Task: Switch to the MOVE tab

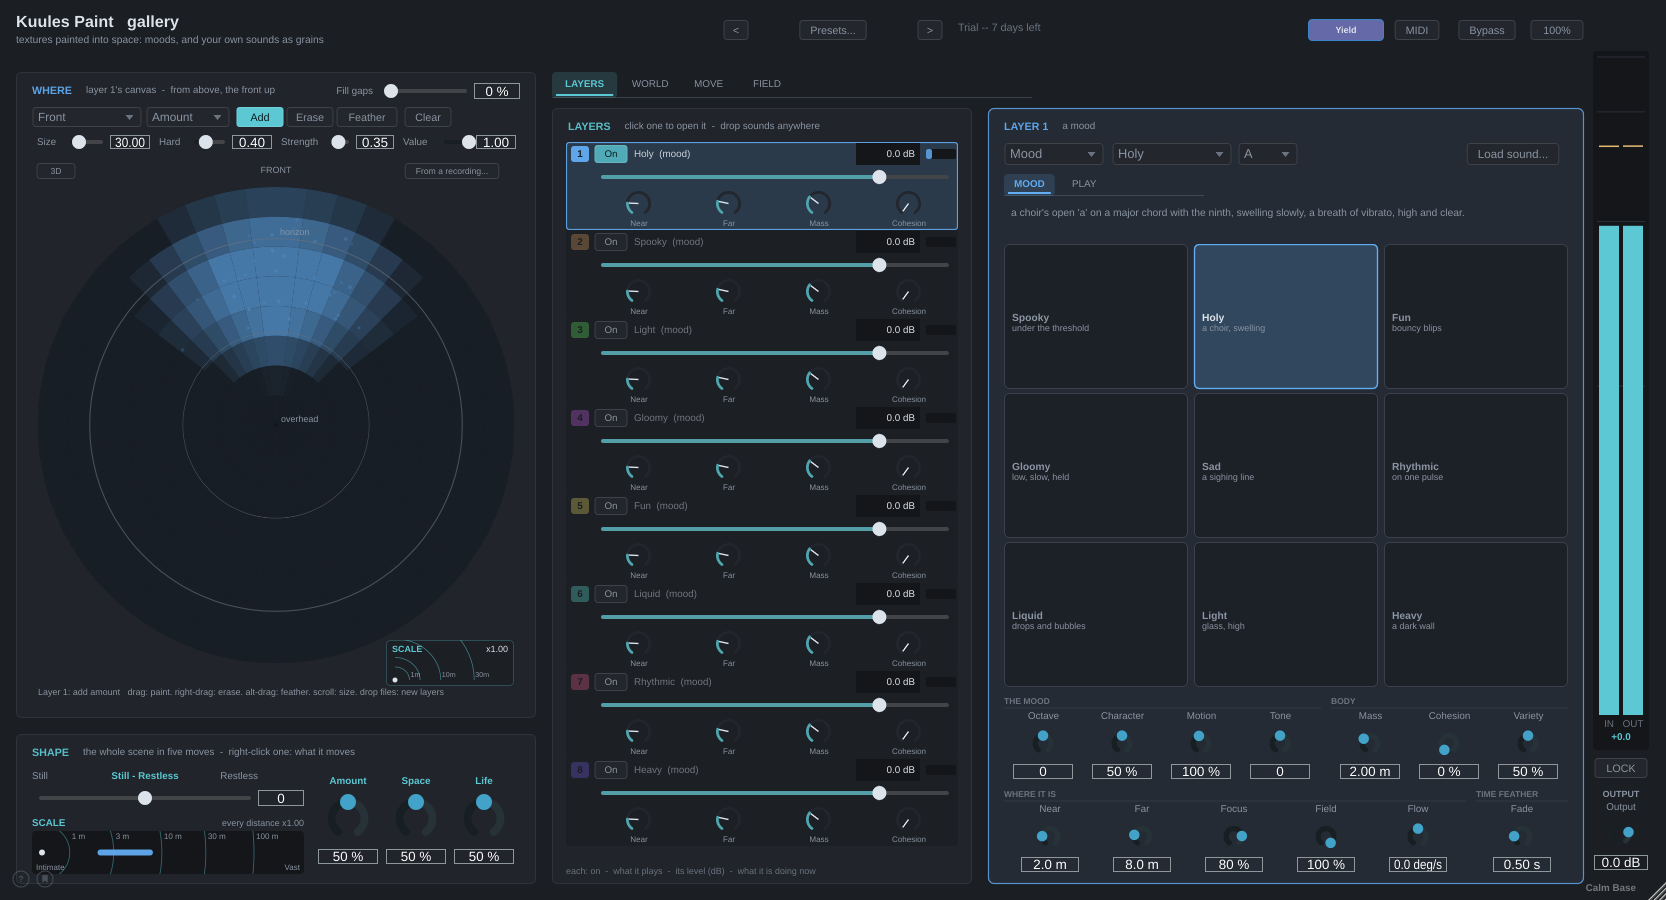Action: [x=708, y=84]
